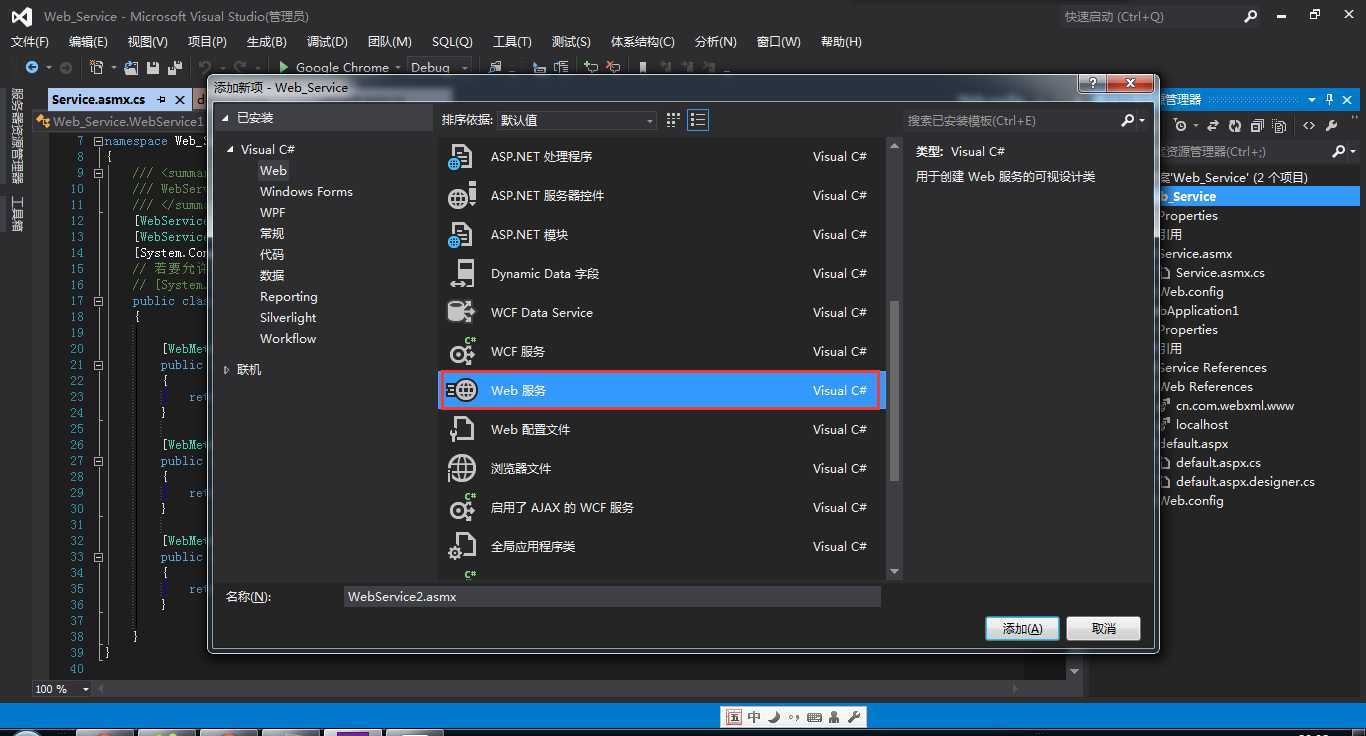Image resolution: width=1366 pixels, height=736 pixels.
Task: Click the 搜索已安装模板 search box
Action: [x=1010, y=120]
